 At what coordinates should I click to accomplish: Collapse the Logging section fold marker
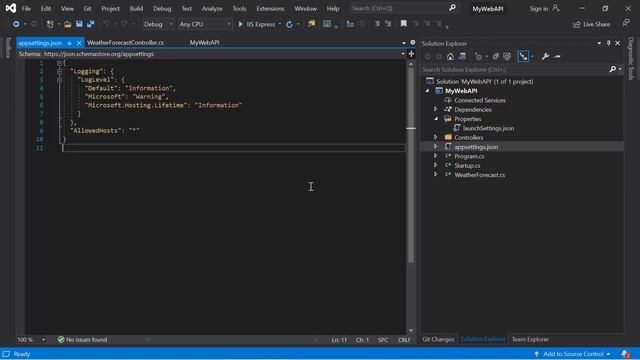coord(59,71)
